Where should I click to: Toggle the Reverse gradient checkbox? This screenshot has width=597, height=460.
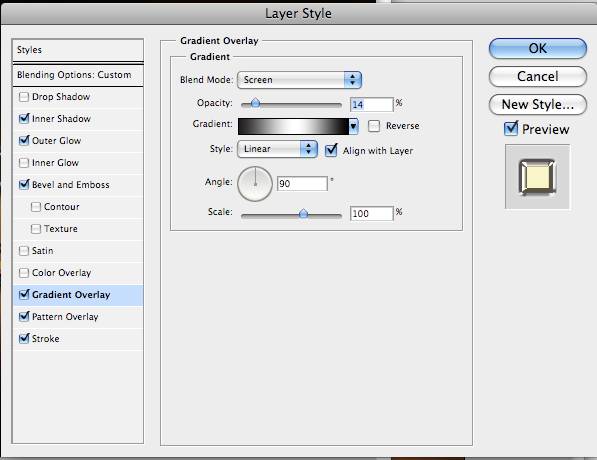pyautogui.click(x=374, y=126)
